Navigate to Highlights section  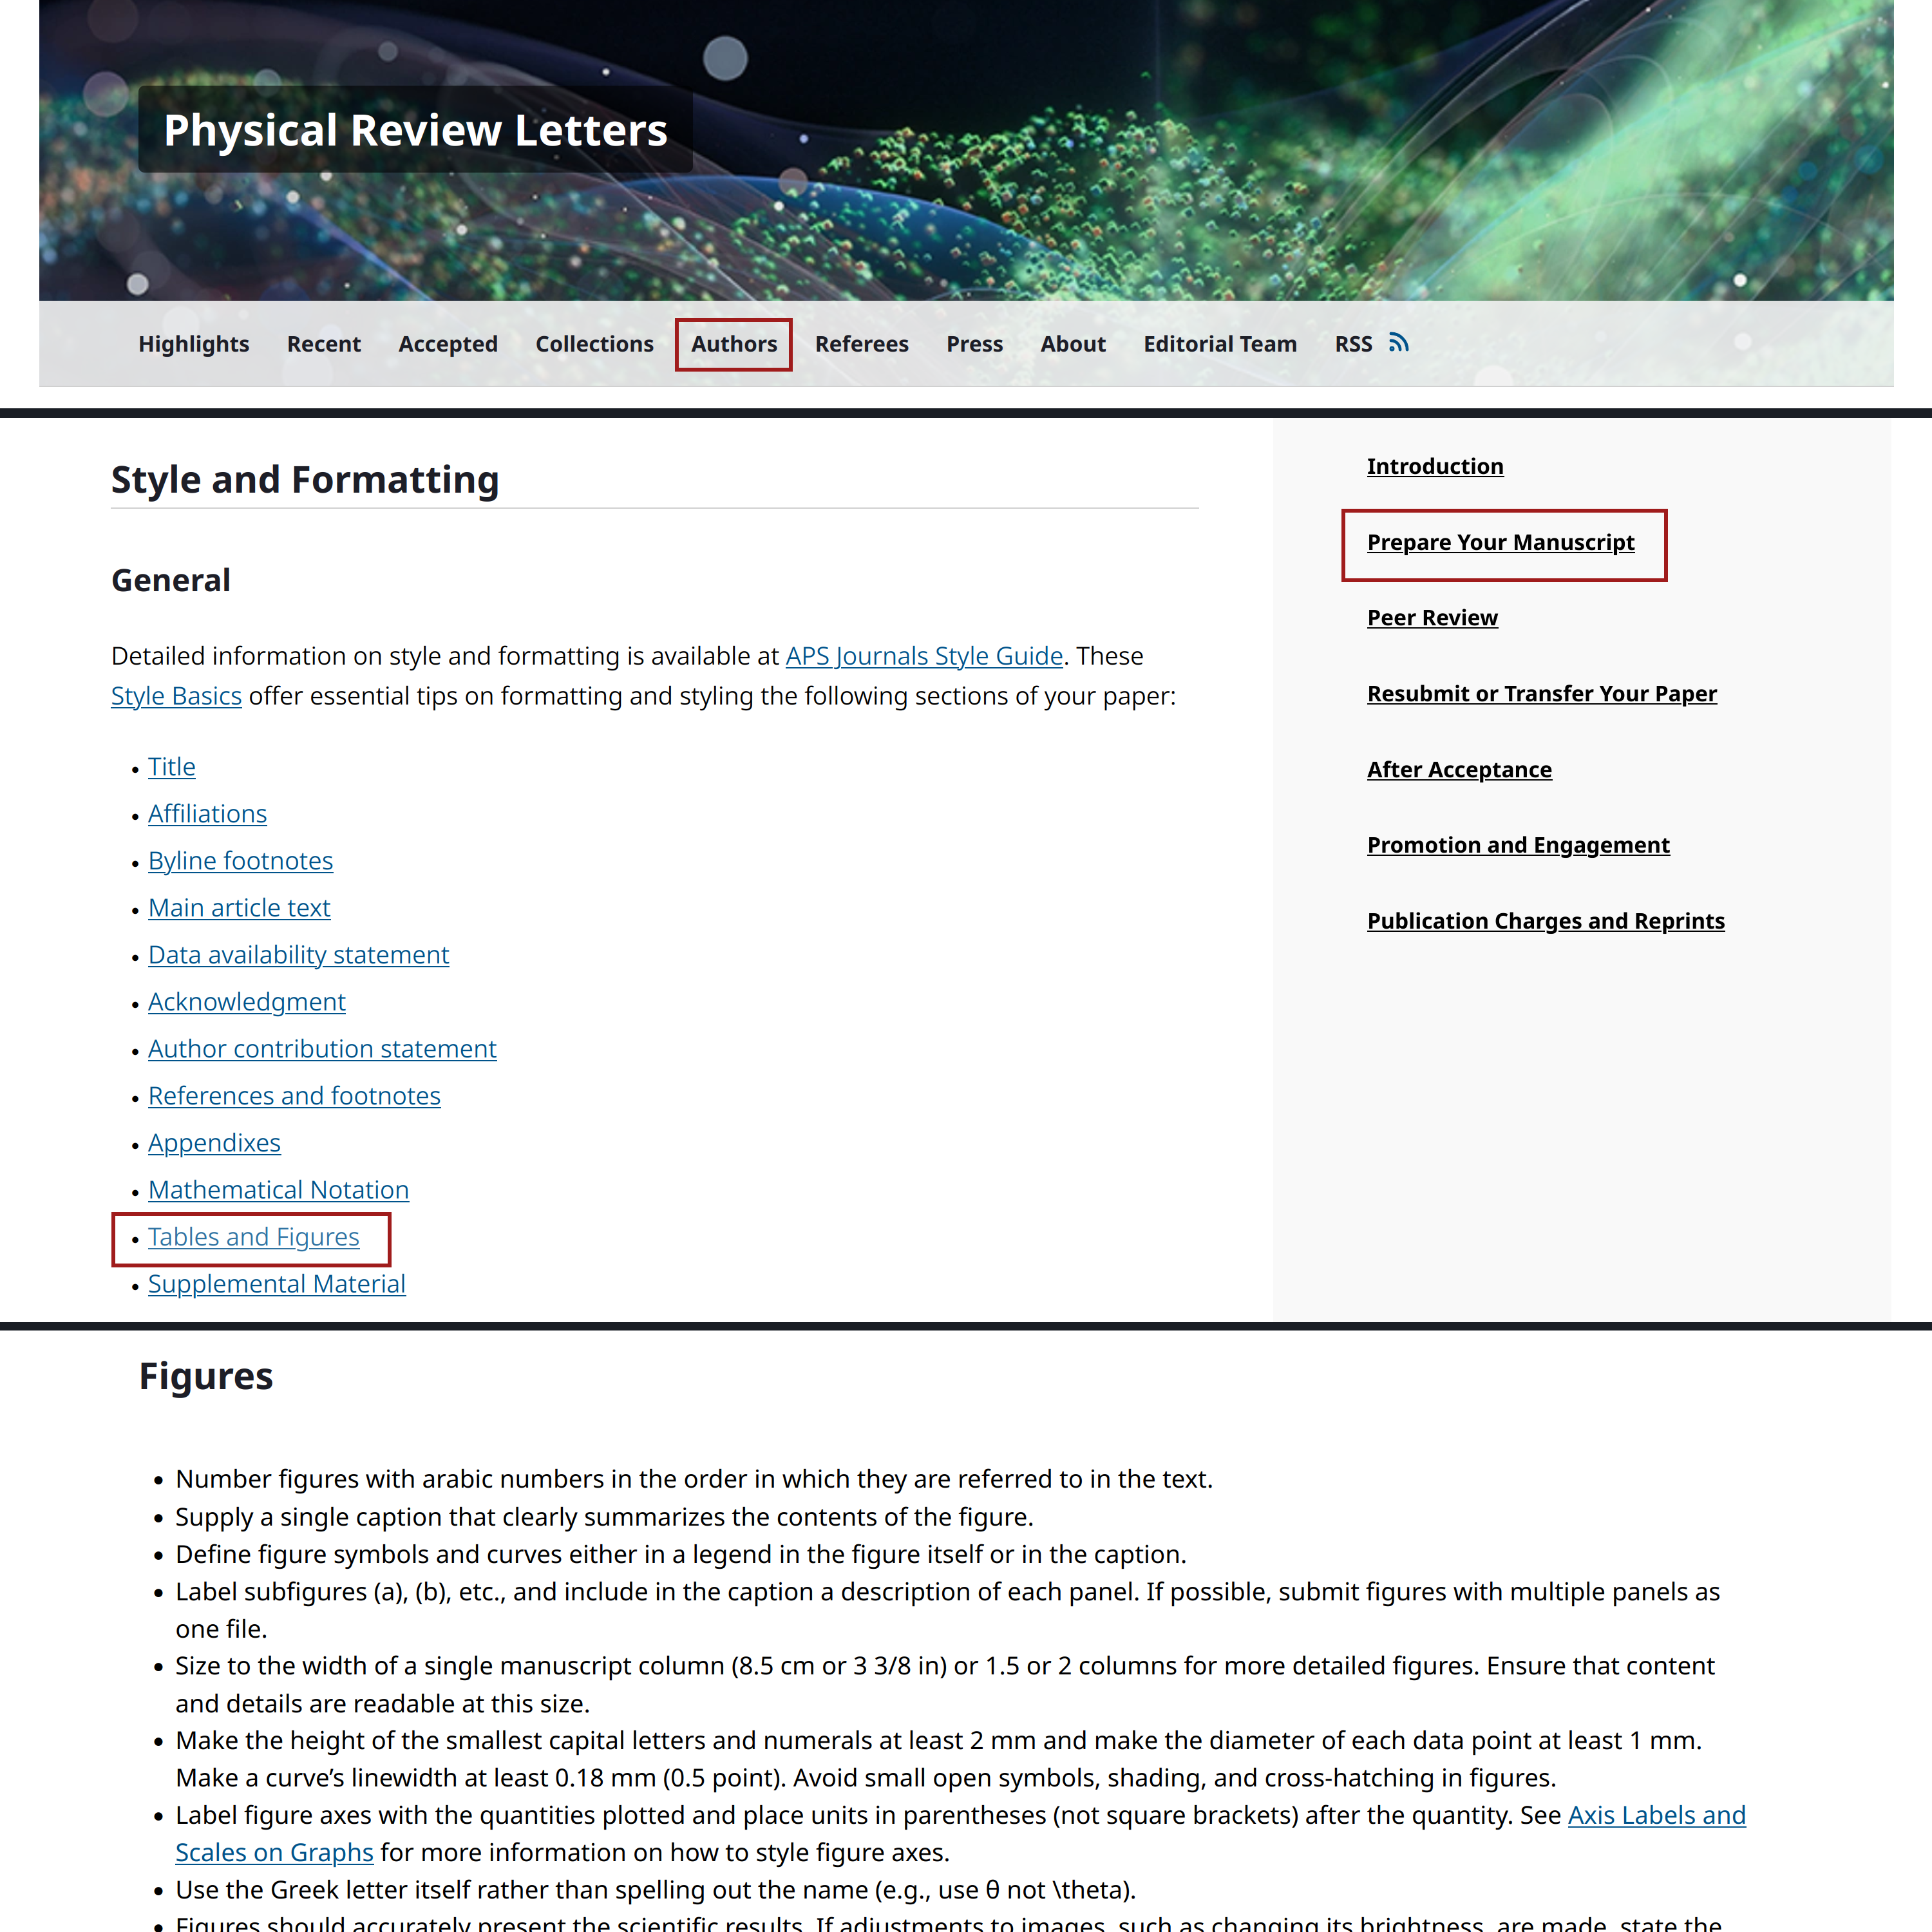click(194, 343)
